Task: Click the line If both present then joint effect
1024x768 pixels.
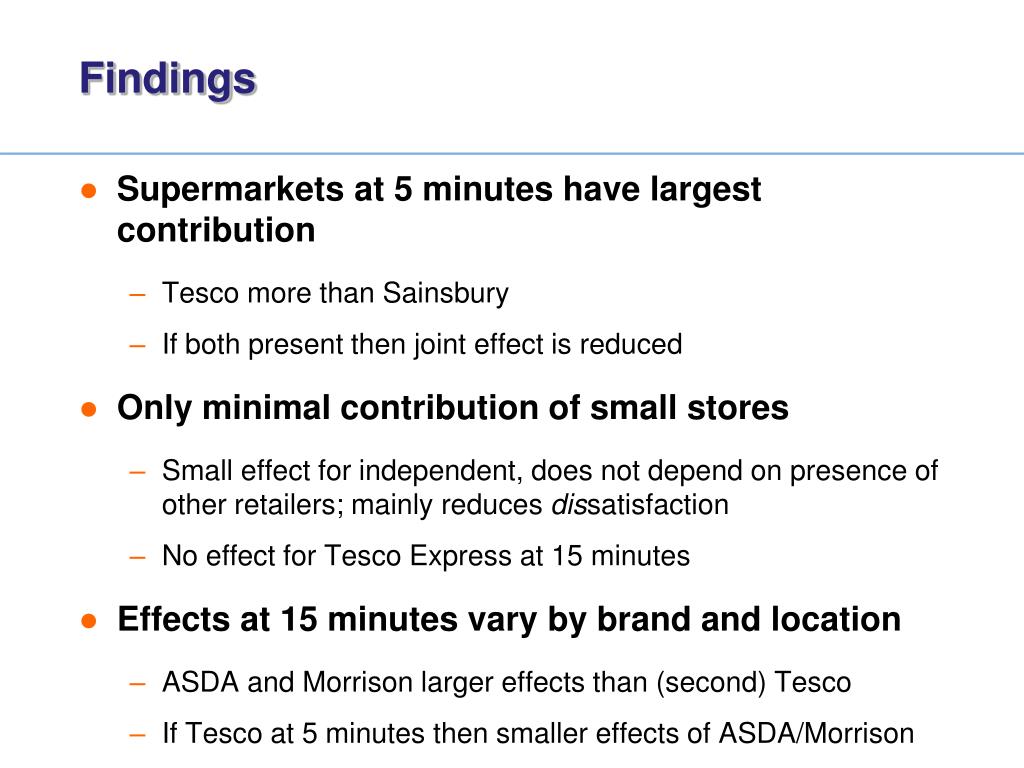Action: point(422,344)
